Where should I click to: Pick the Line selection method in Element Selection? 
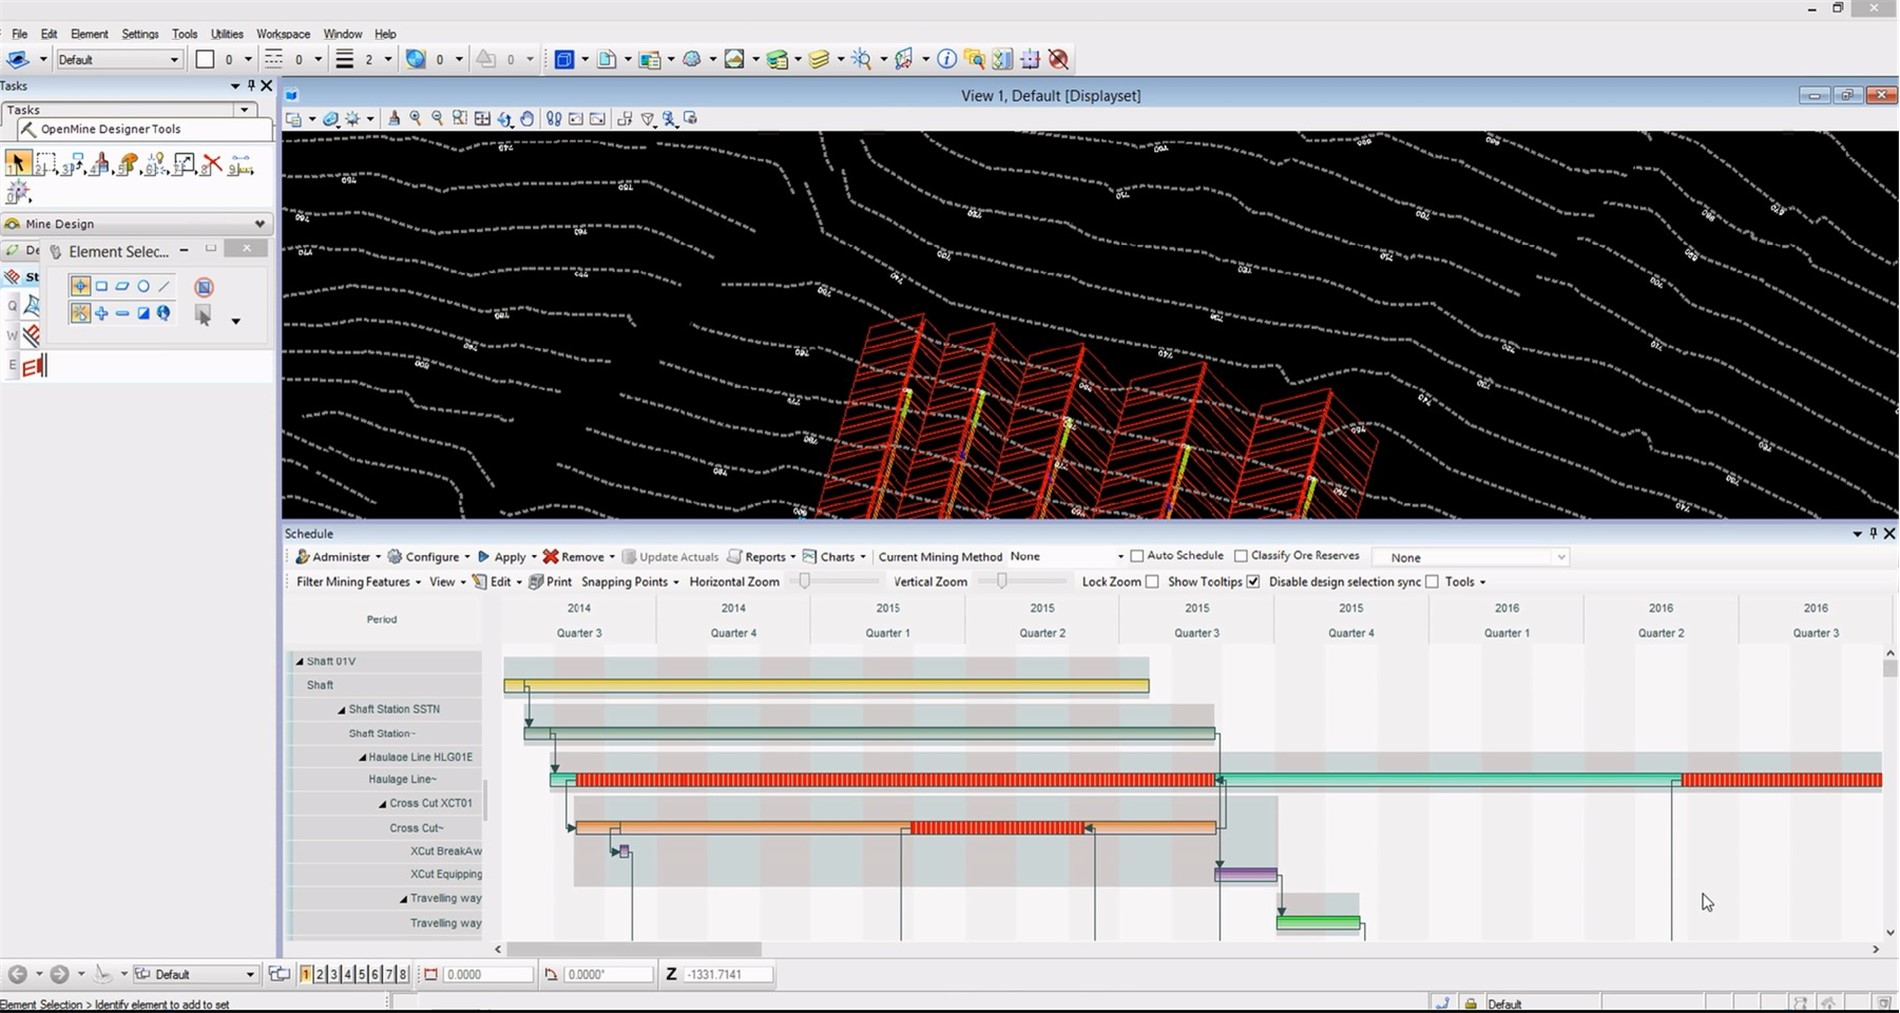point(165,286)
